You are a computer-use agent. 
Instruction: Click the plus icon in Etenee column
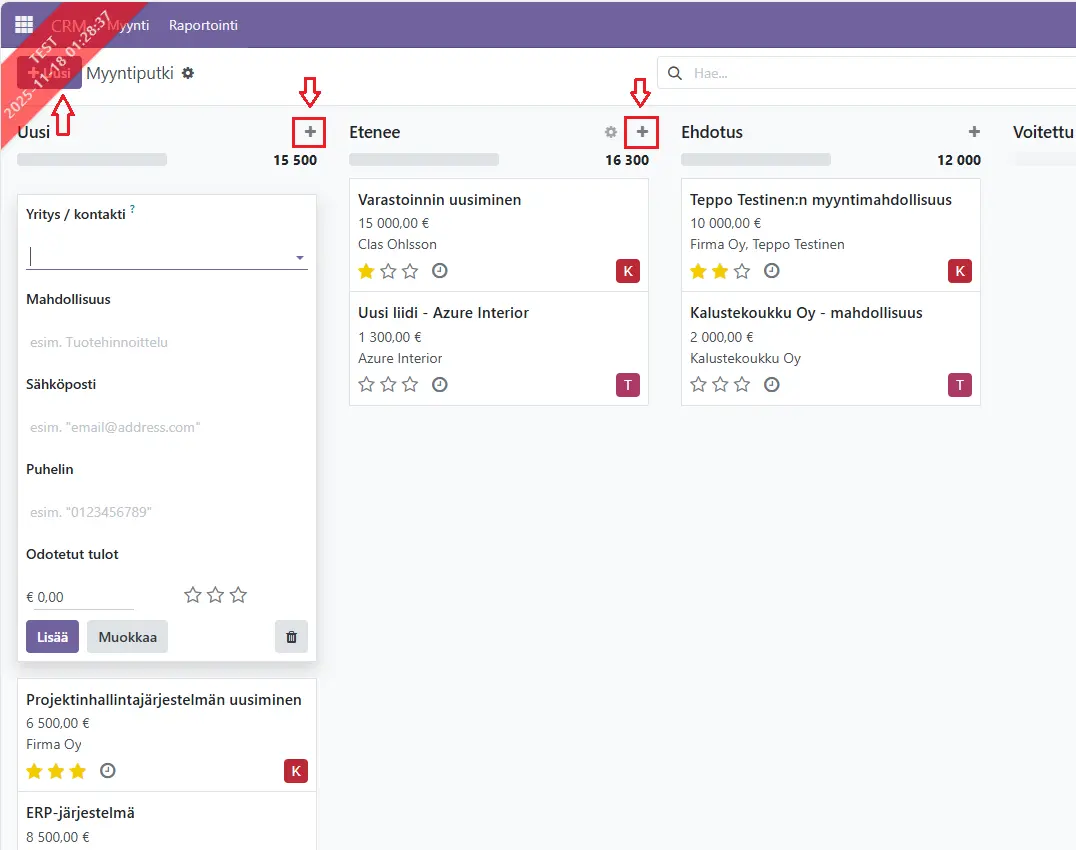(642, 132)
